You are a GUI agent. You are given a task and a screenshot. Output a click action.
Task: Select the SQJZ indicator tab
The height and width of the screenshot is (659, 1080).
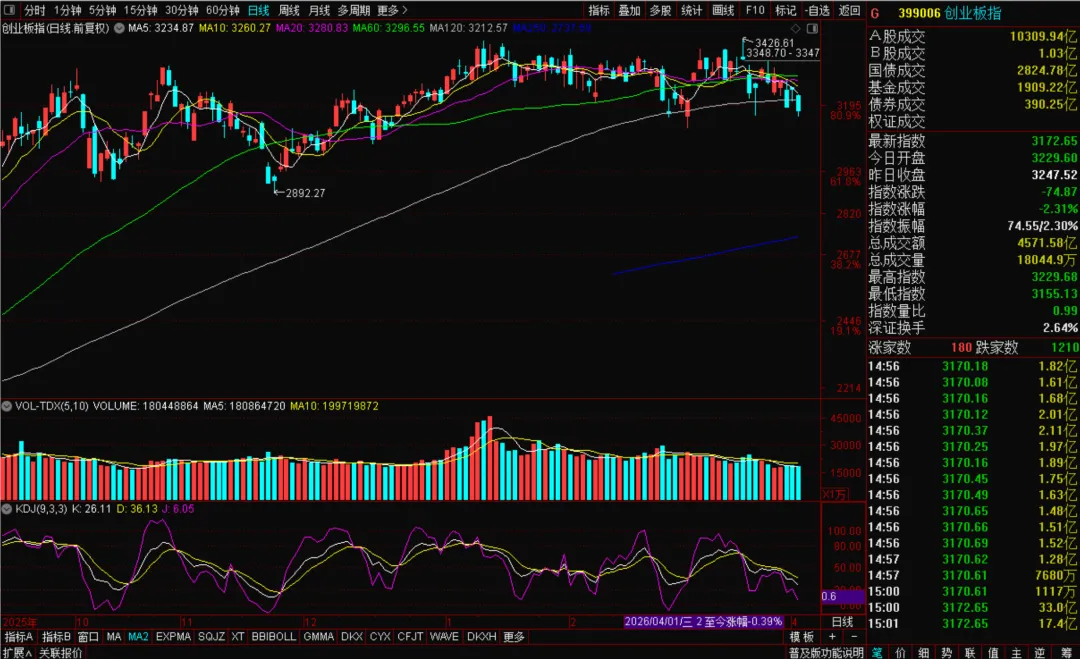211,637
